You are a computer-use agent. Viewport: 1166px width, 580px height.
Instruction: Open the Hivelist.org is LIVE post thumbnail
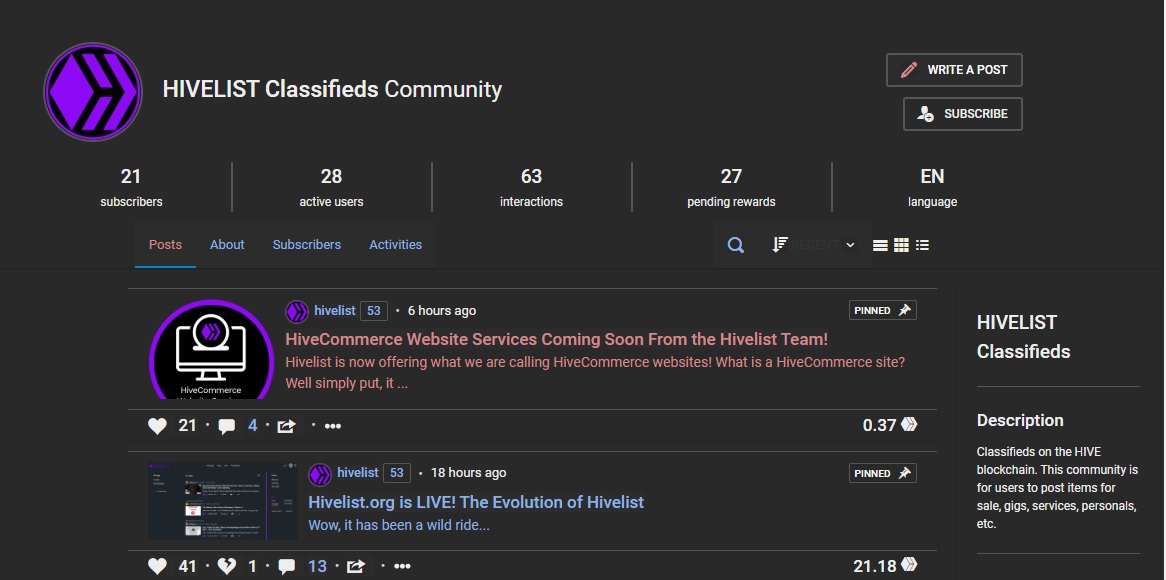pyautogui.click(x=223, y=501)
